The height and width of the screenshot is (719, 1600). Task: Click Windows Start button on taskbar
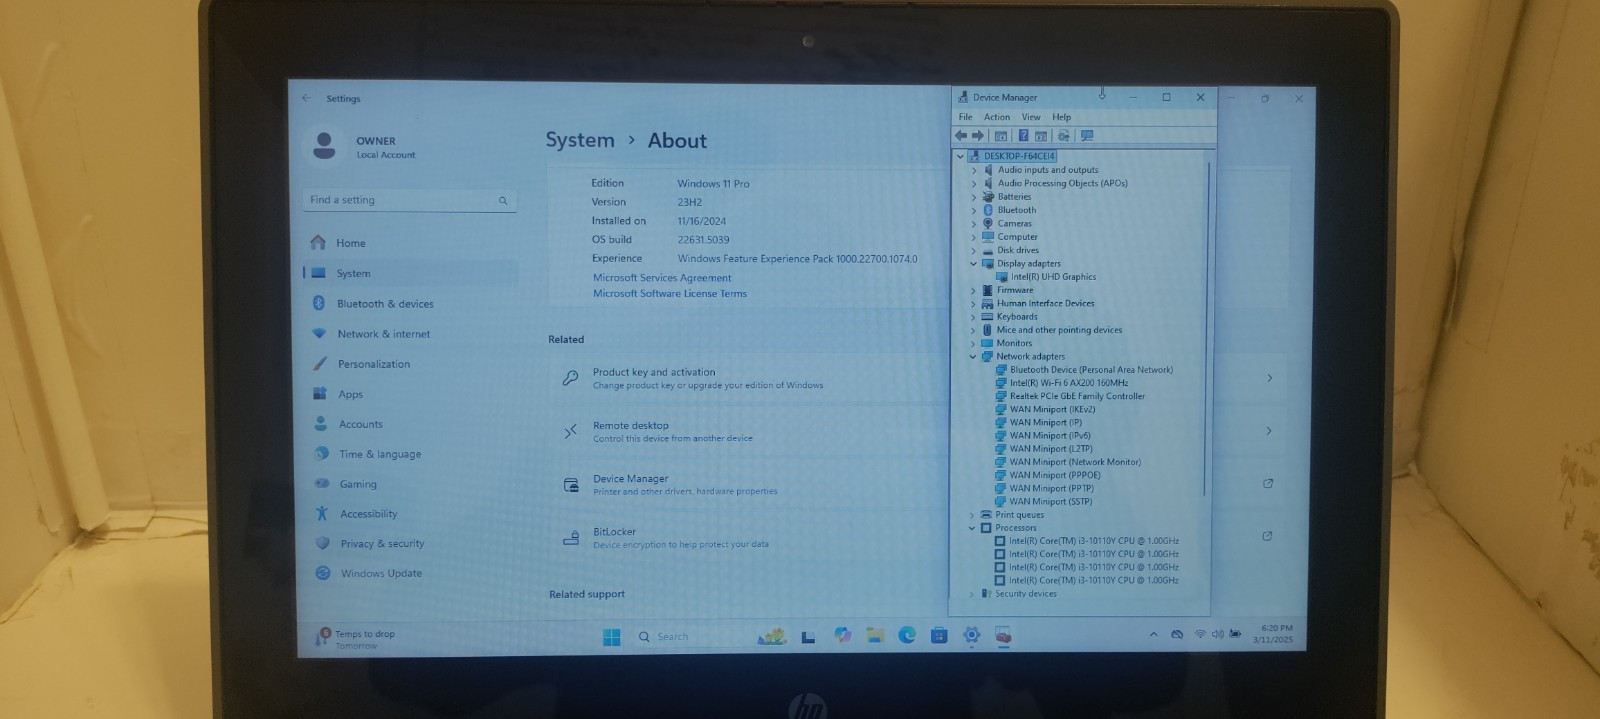pyautogui.click(x=612, y=637)
